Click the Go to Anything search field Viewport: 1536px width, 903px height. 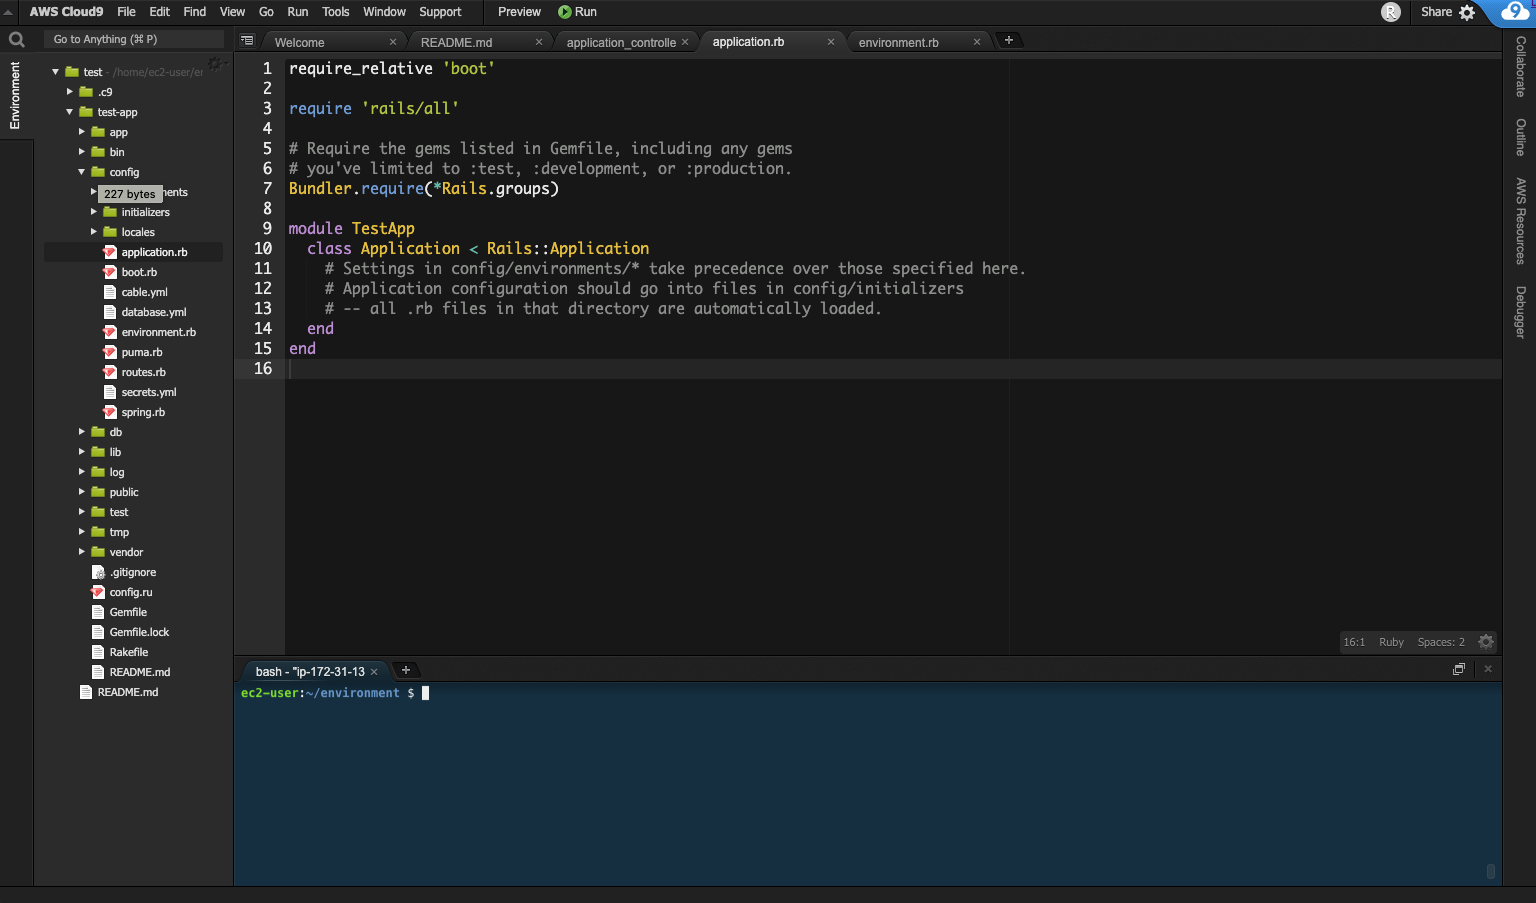(x=134, y=39)
